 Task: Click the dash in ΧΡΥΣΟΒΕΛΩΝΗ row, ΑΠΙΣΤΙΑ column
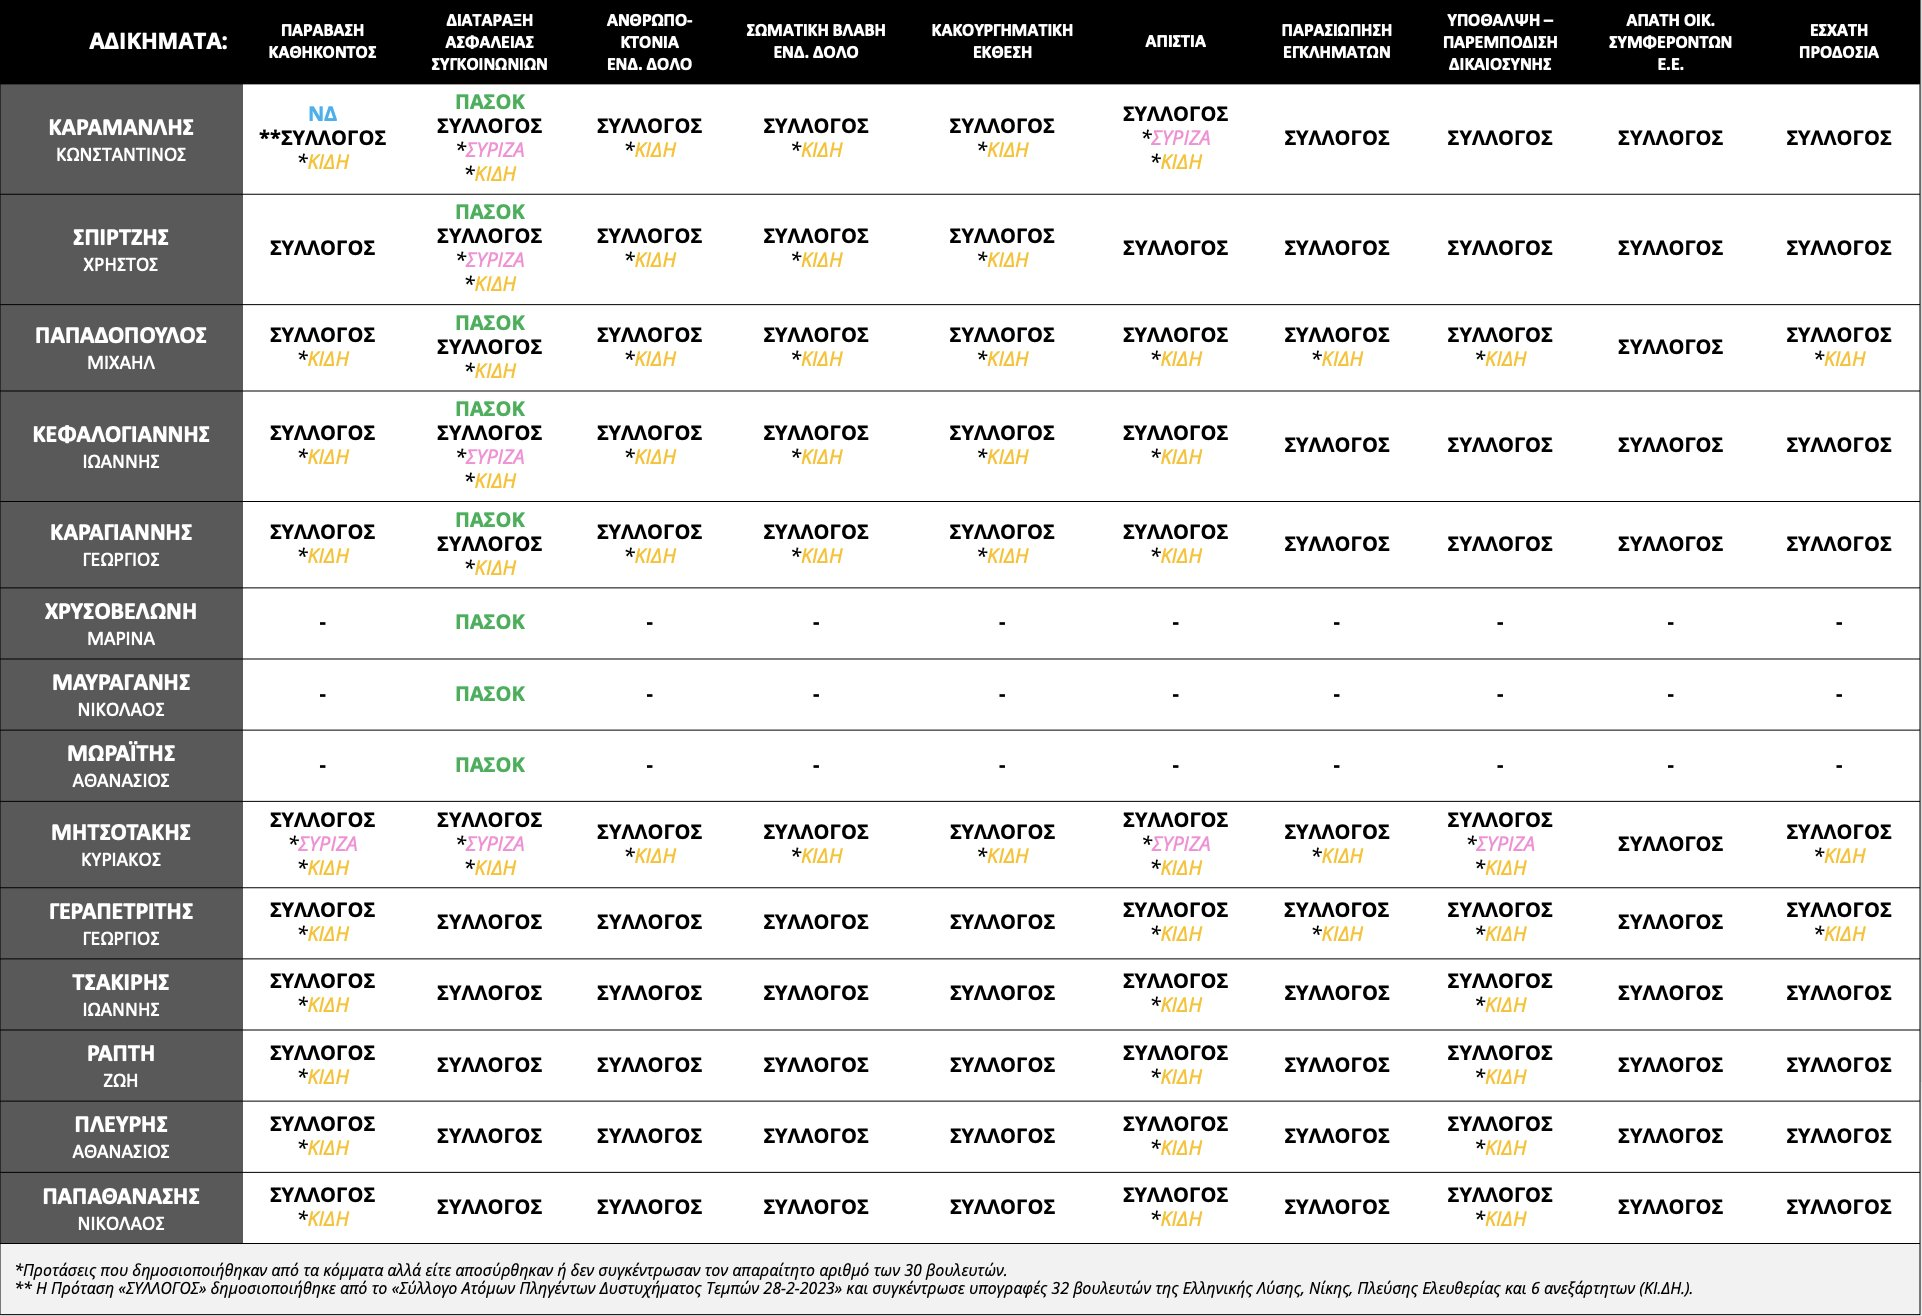[1175, 623]
